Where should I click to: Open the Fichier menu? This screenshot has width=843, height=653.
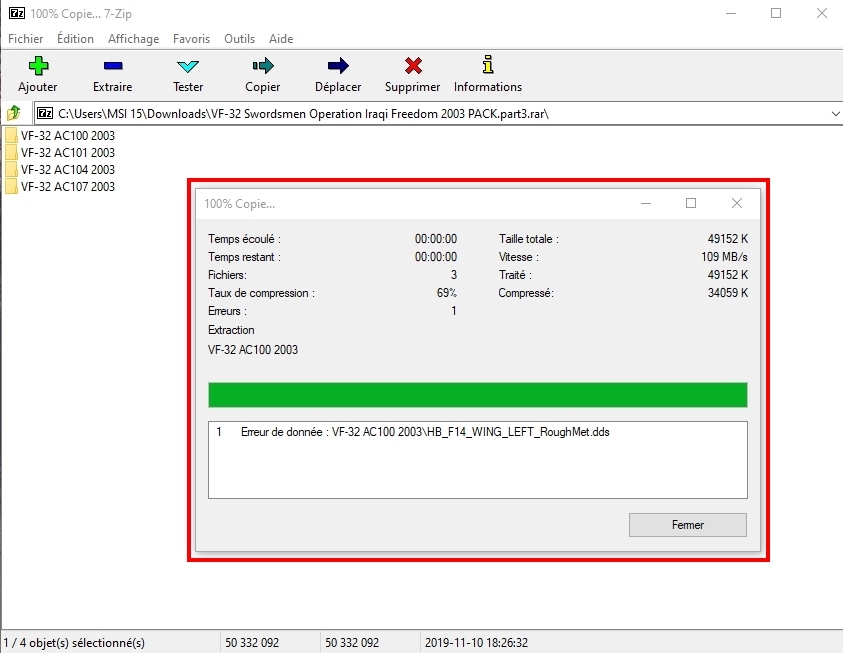point(25,39)
